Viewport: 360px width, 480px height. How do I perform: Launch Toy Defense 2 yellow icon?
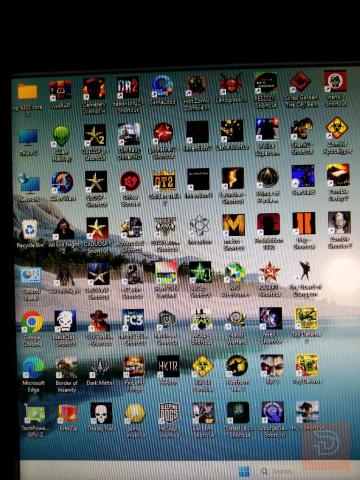(306, 318)
